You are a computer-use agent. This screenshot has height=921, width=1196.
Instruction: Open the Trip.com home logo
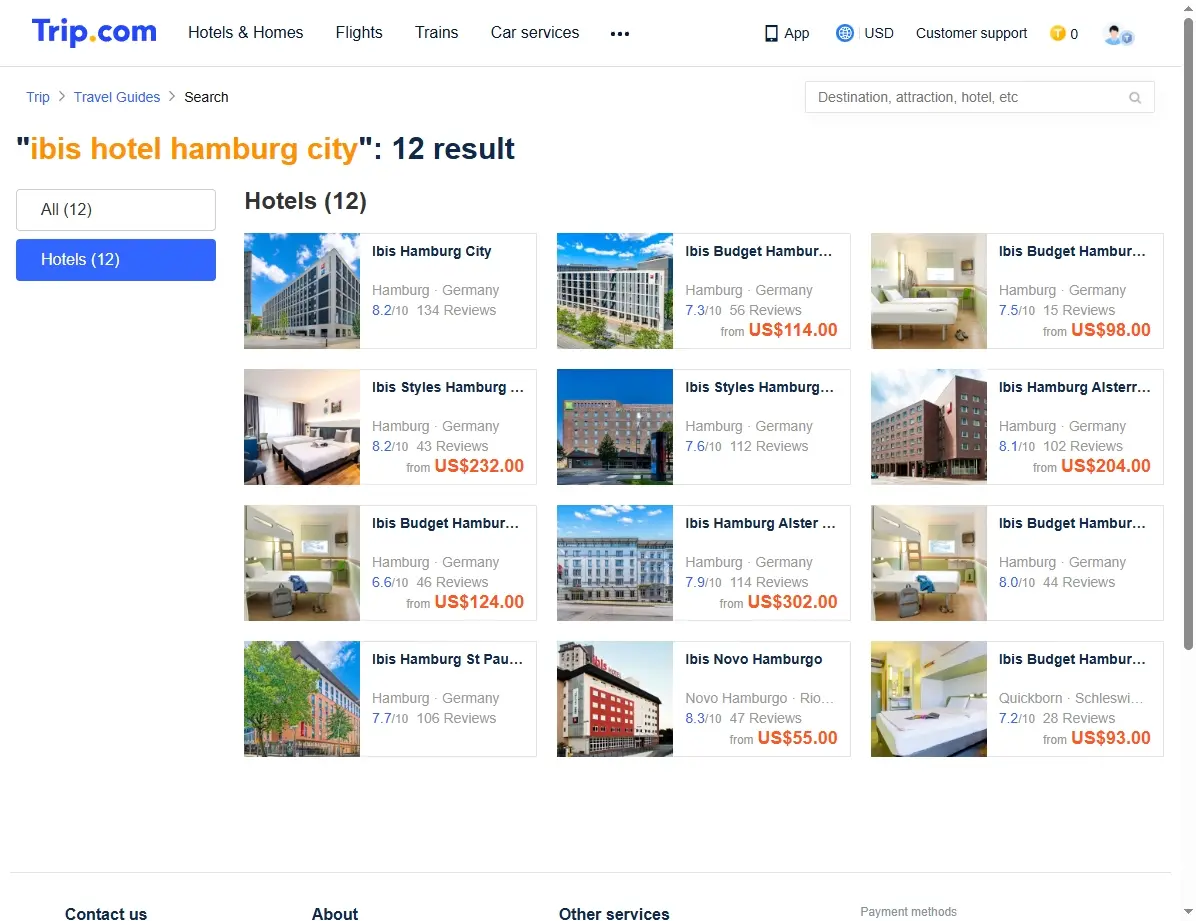click(94, 32)
